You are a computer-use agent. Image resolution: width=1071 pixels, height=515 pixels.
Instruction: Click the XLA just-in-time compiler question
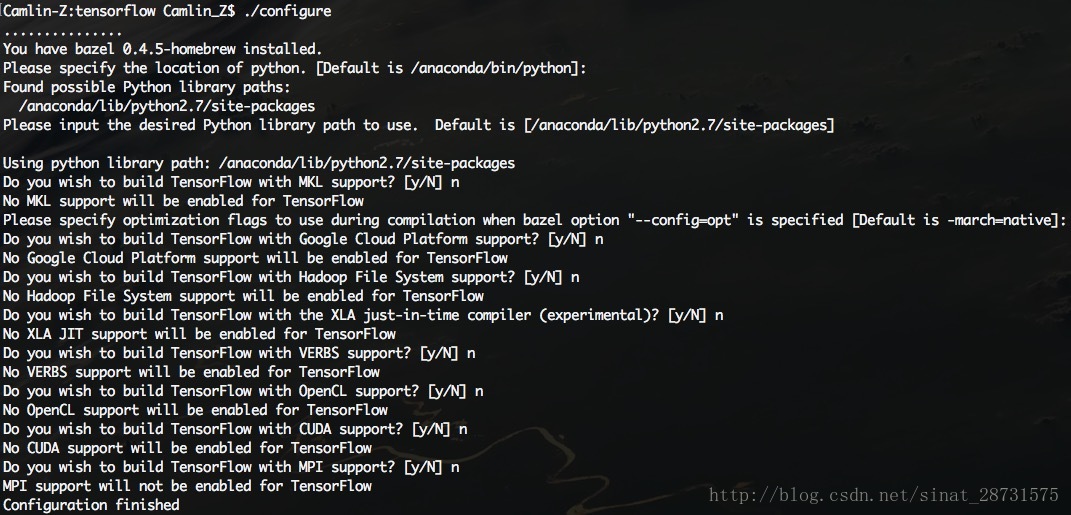(363, 316)
